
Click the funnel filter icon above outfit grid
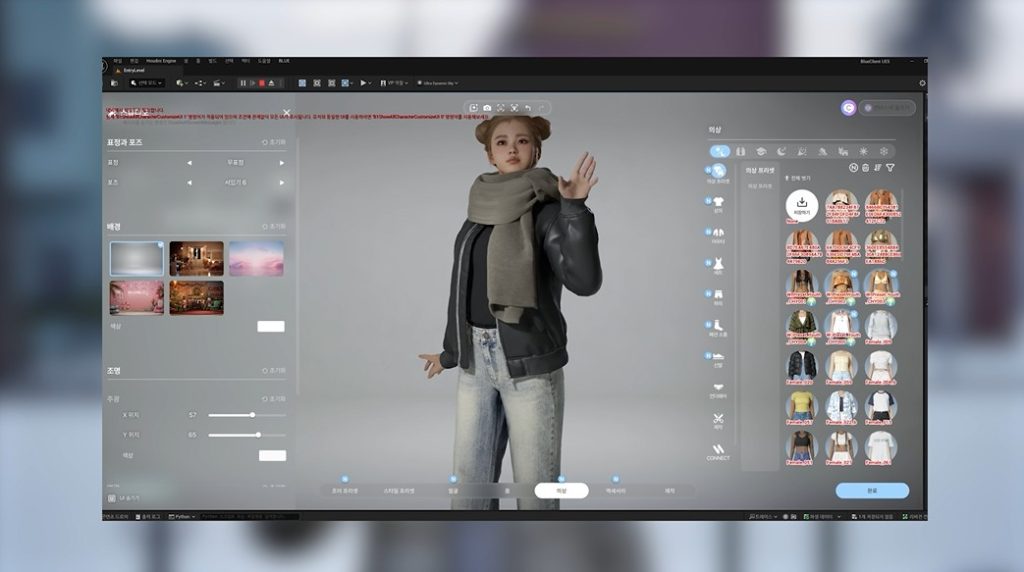[890, 168]
